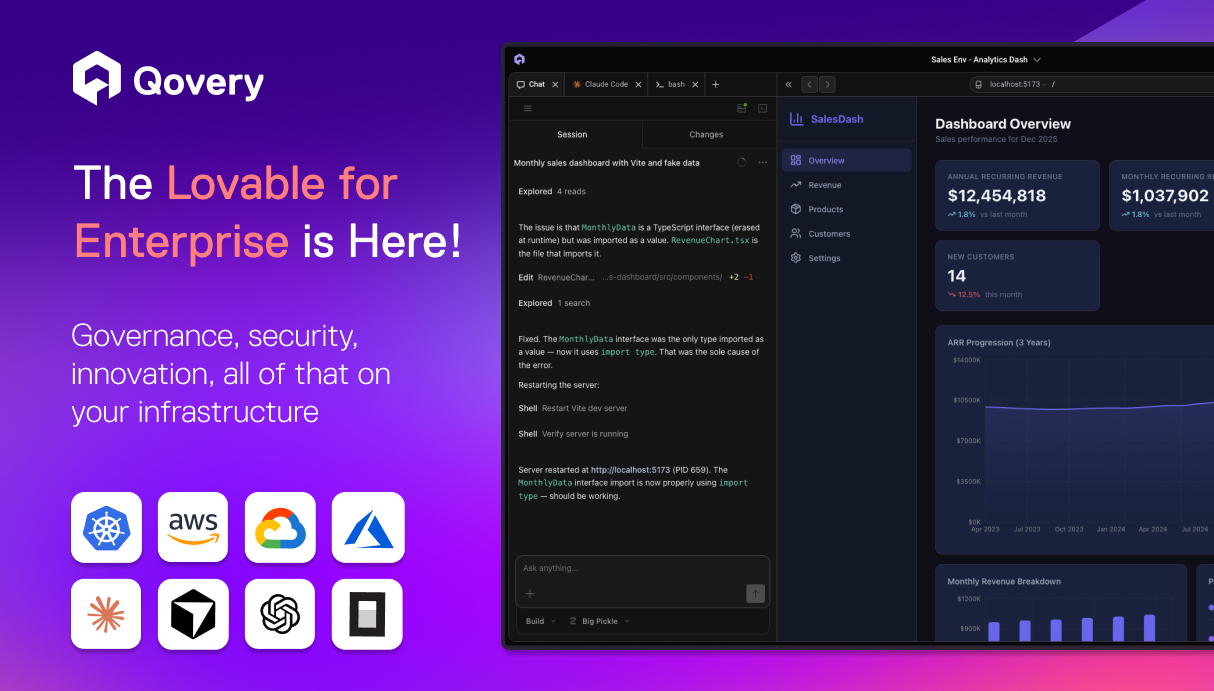Click the server status icon with green dot

pos(742,108)
